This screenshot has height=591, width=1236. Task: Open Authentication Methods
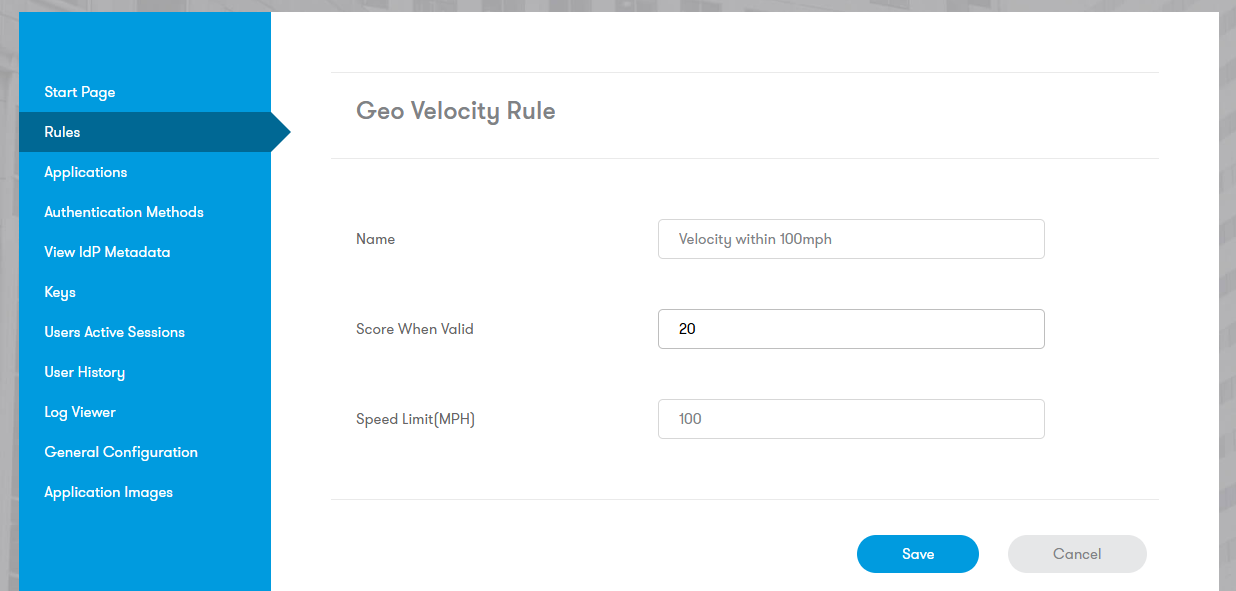123,211
